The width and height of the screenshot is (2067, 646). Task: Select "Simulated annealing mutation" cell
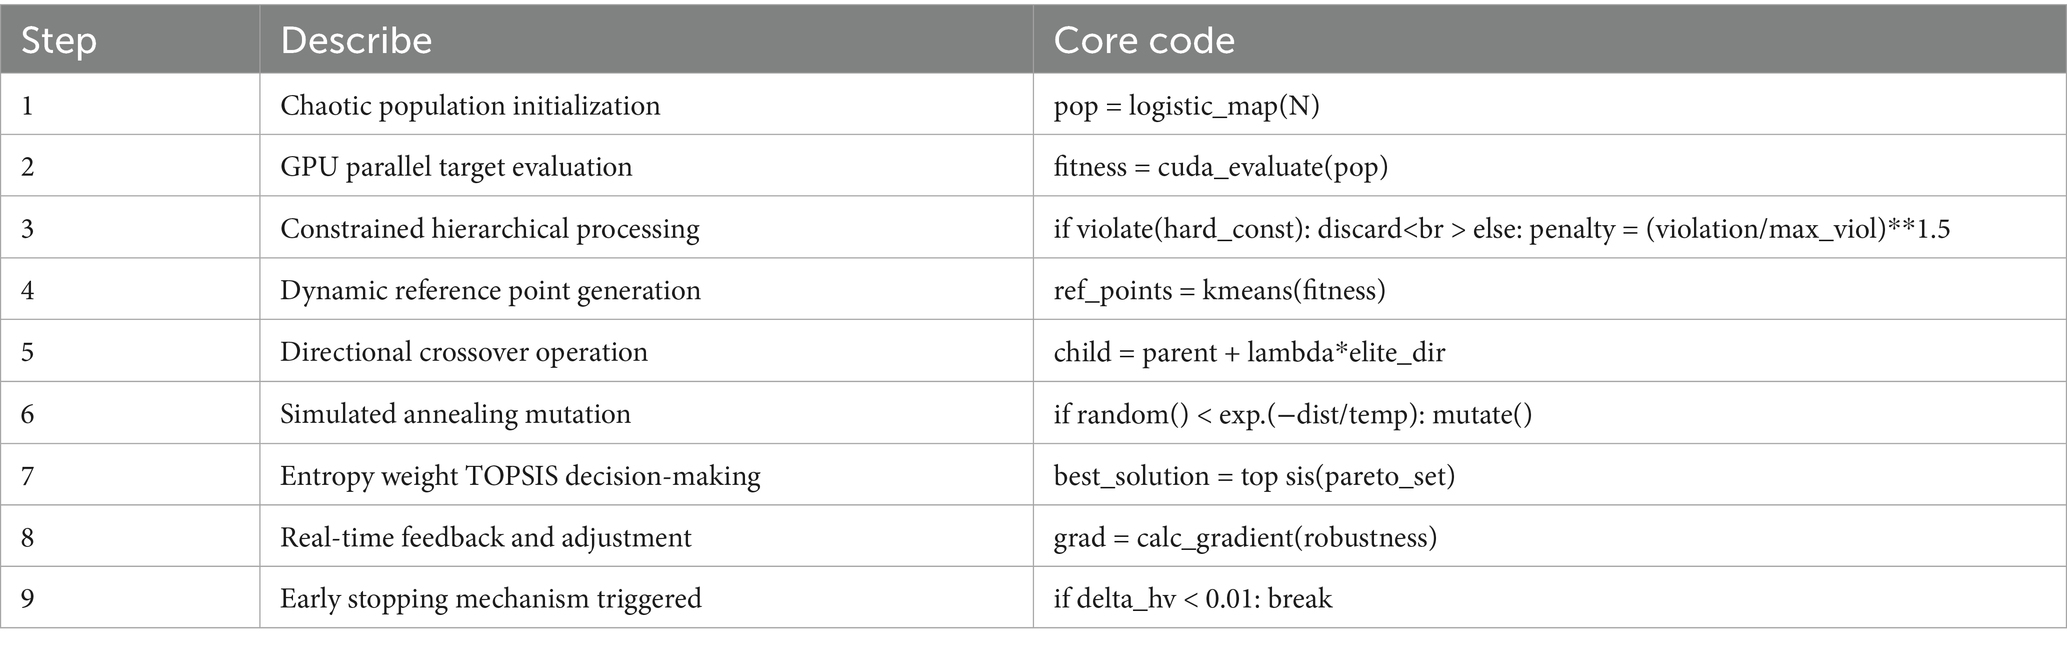(x=455, y=414)
